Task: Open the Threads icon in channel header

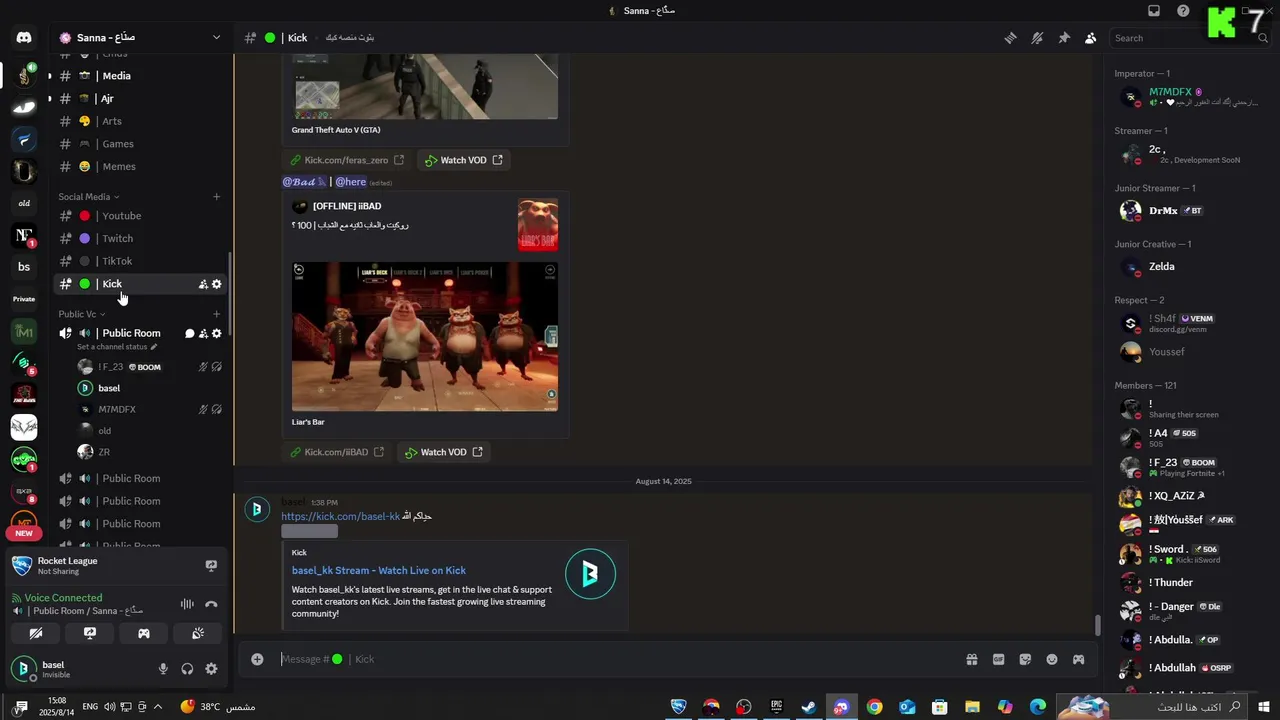Action: tap(1010, 38)
